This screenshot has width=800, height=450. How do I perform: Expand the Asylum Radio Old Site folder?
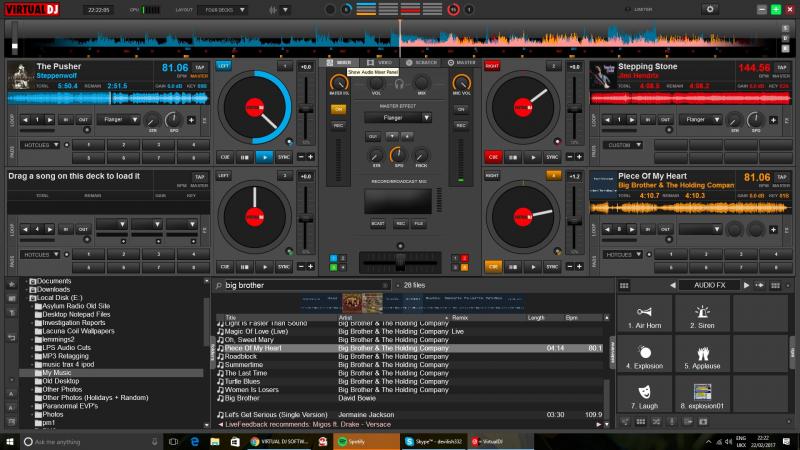pyautogui.click(x=33, y=306)
